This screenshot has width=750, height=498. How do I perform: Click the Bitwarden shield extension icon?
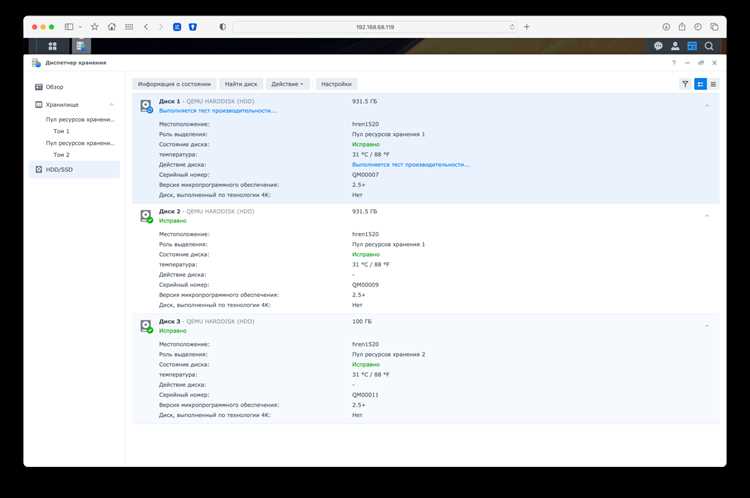pyautogui.click(x=193, y=27)
